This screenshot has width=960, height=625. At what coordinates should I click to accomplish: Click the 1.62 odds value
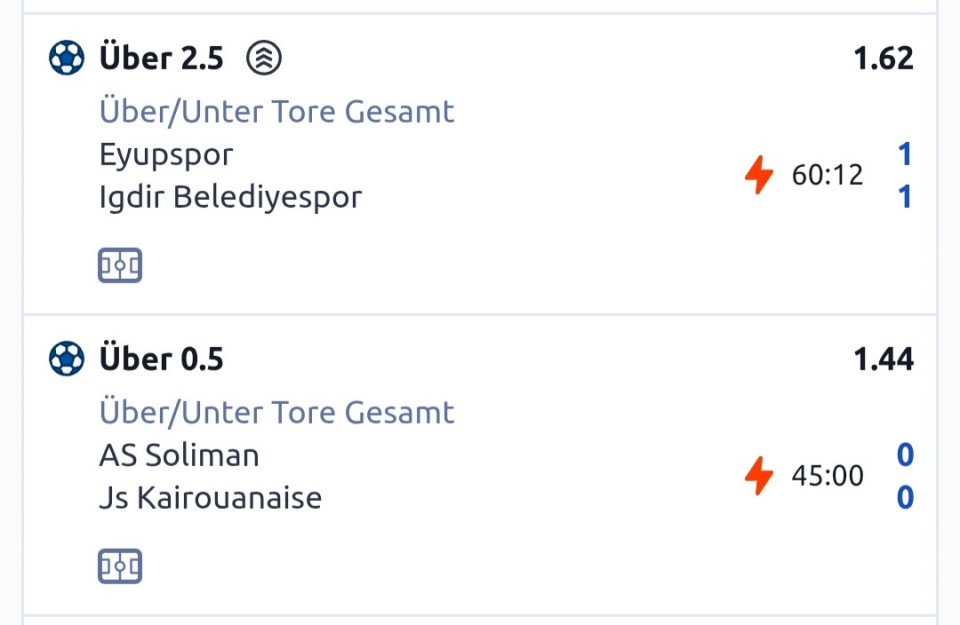tap(883, 58)
